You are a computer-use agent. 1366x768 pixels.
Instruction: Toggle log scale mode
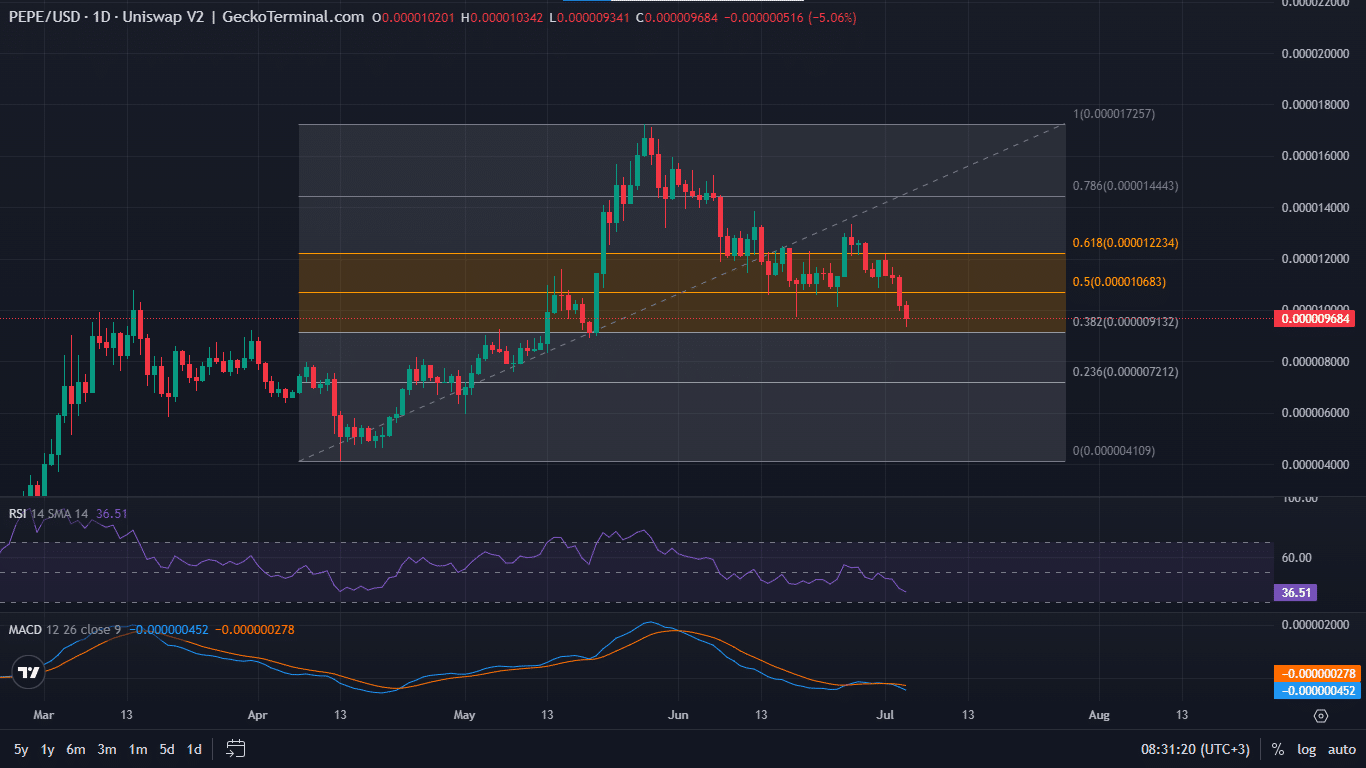(1306, 749)
